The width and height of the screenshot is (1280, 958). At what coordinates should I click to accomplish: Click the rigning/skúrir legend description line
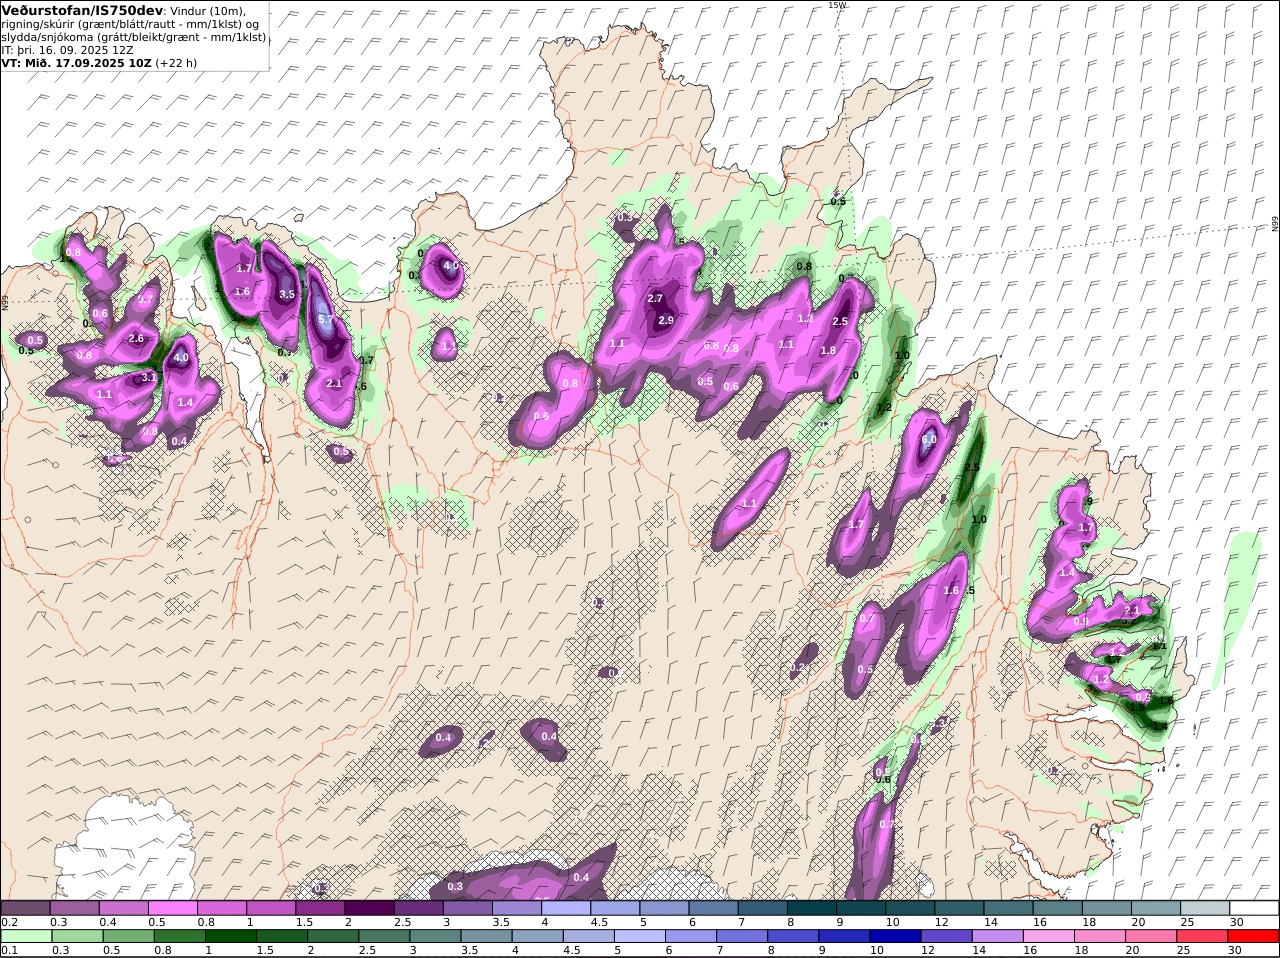click(x=130, y=24)
